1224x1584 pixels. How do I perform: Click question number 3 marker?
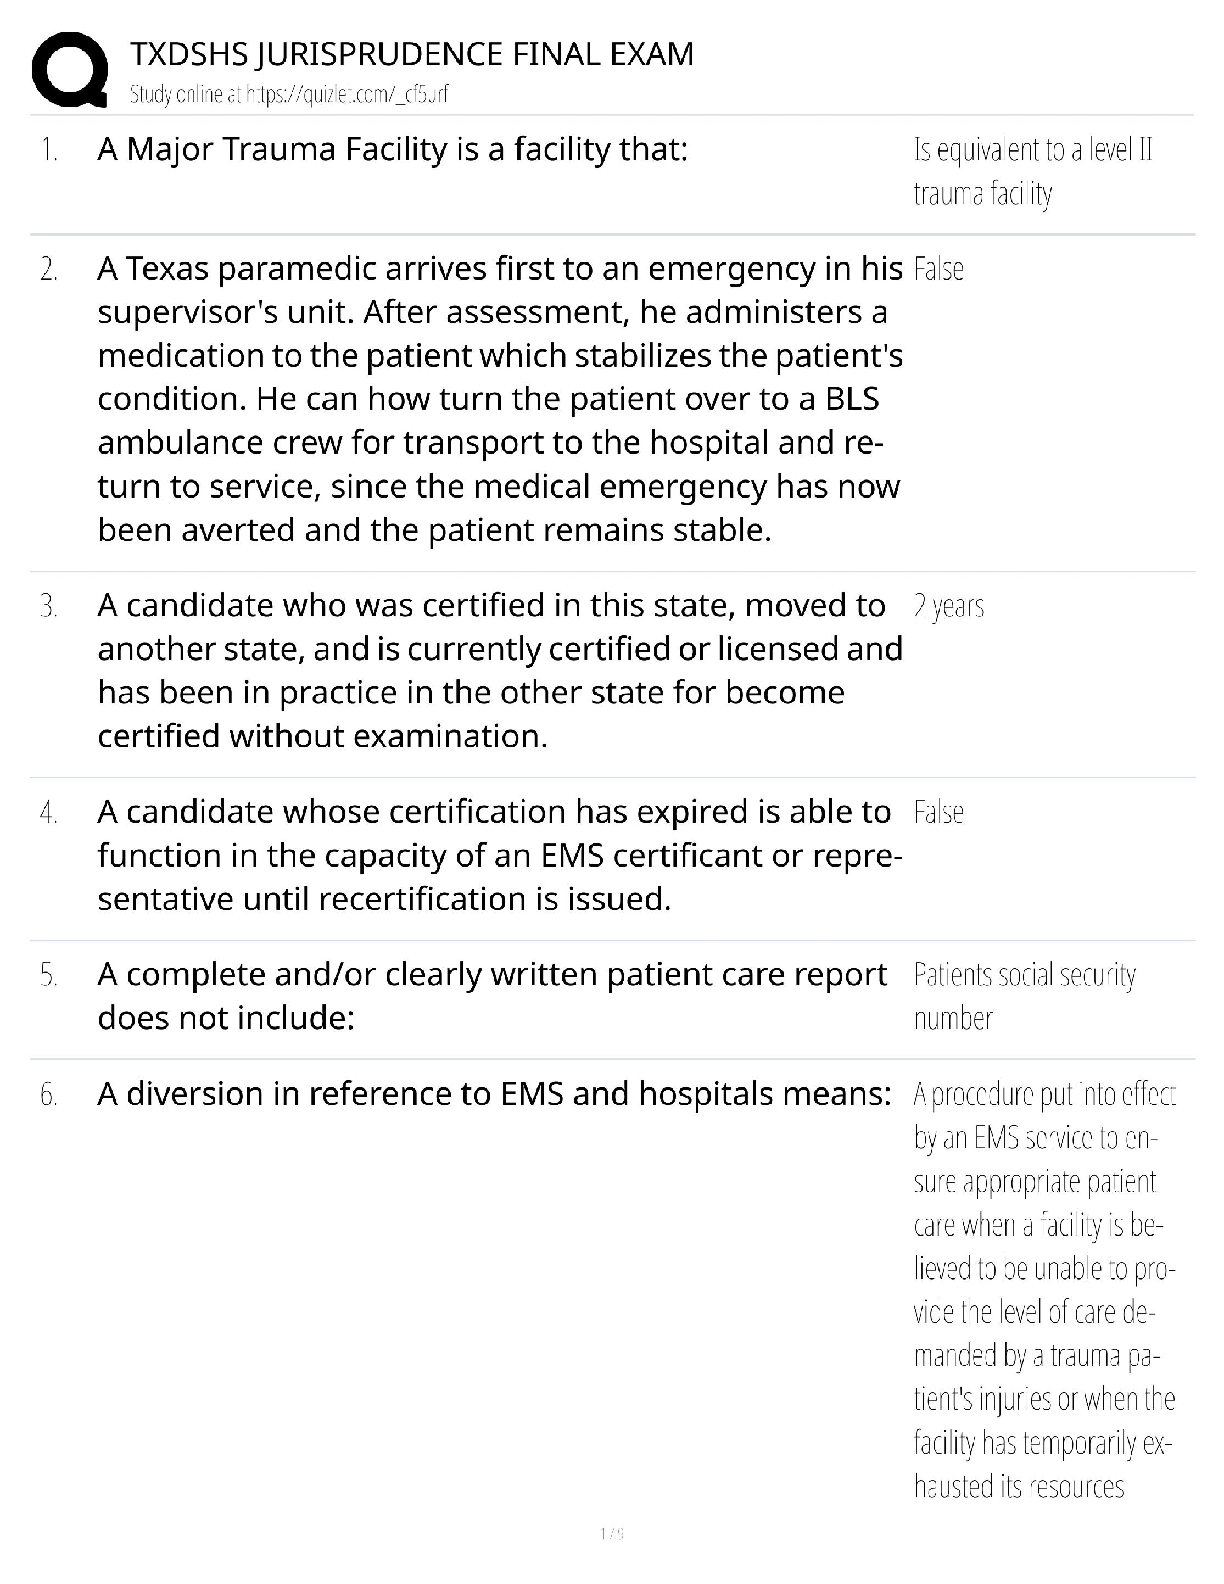tap(49, 607)
